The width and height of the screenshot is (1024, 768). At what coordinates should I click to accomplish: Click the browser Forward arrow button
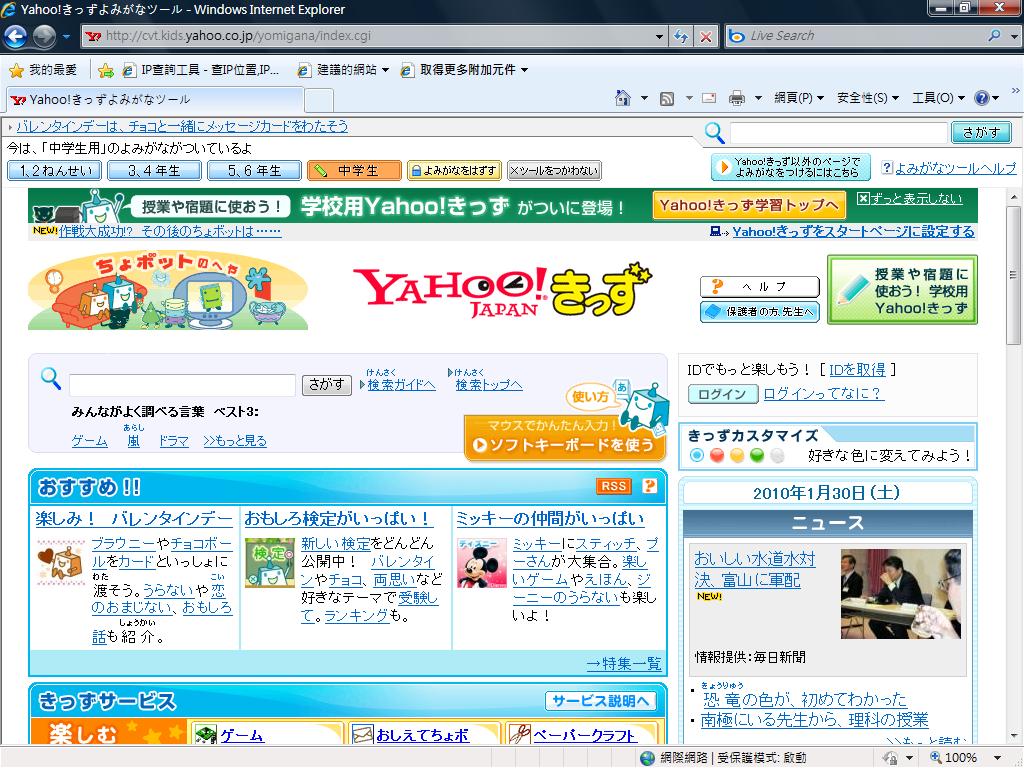44,36
